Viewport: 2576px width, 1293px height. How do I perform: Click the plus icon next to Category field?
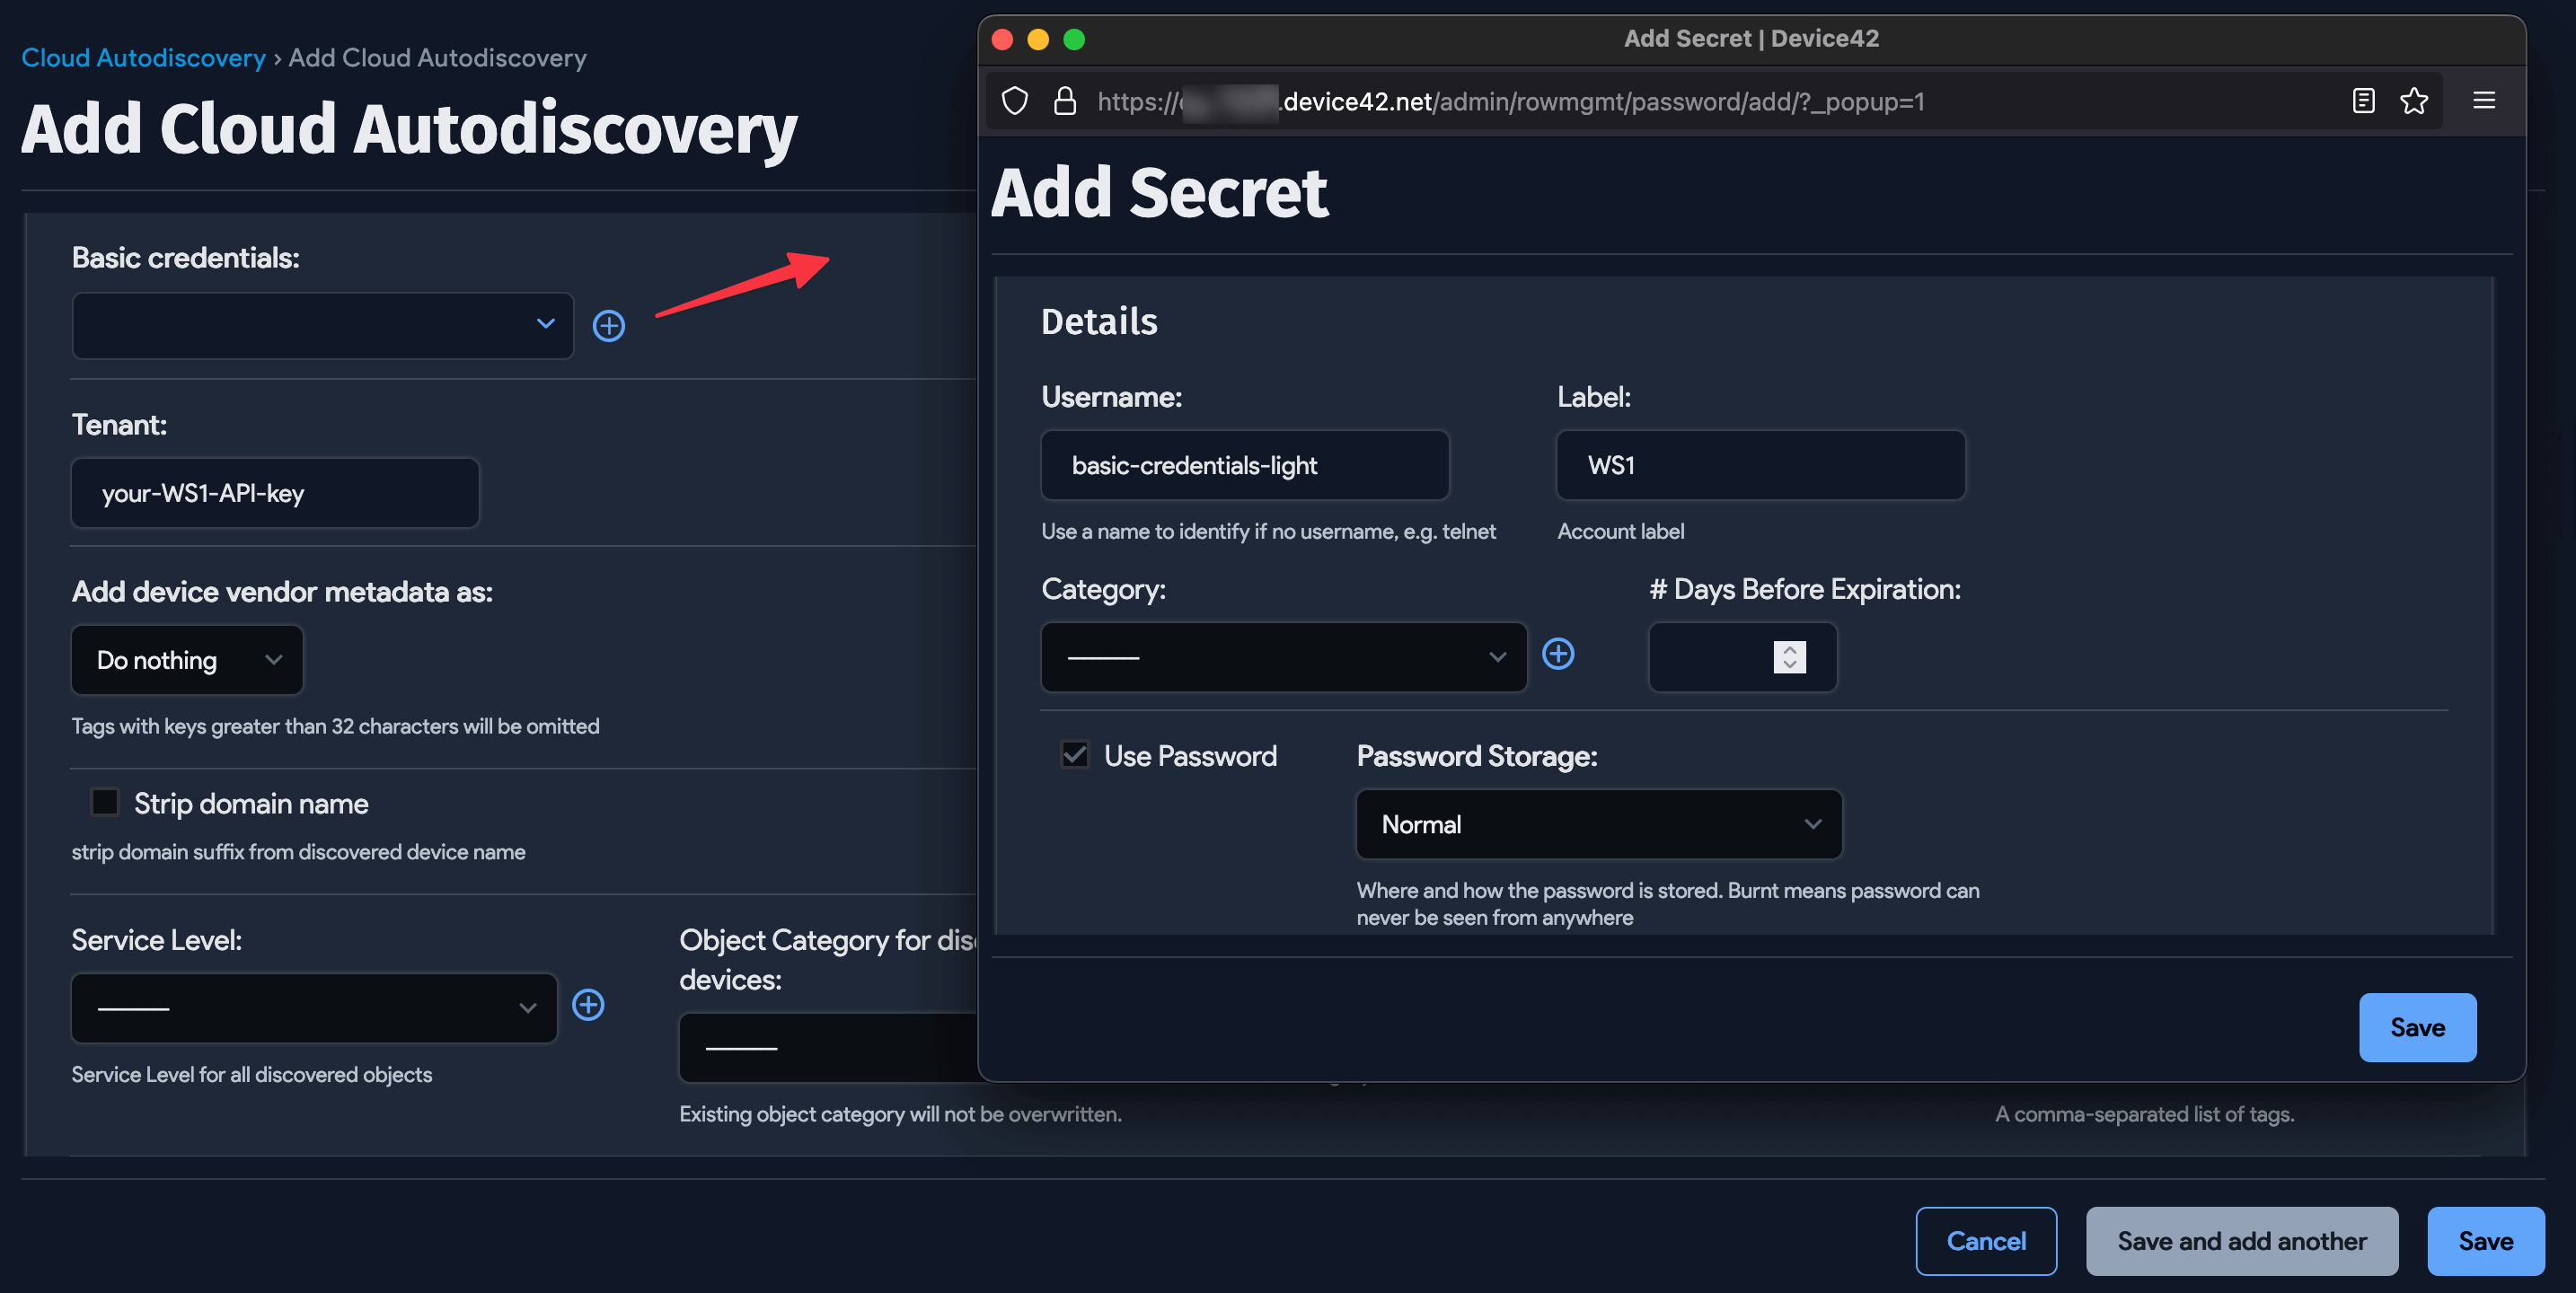coord(1559,654)
